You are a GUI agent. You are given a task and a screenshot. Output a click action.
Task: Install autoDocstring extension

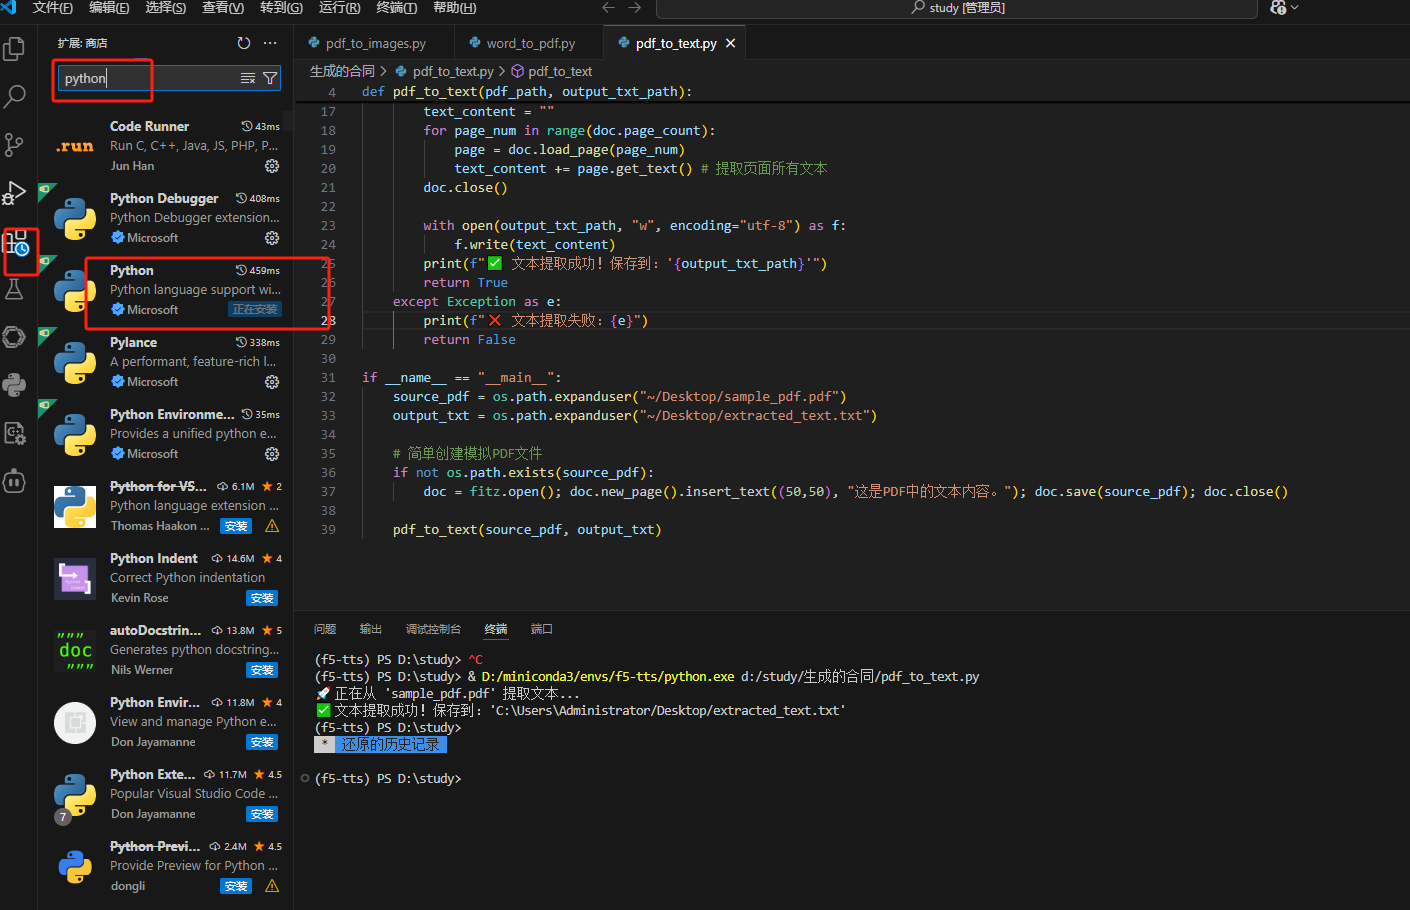(262, 670)
